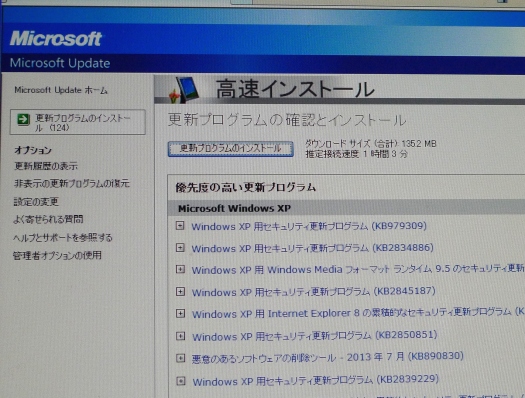Open よく寄せられる質問 link
The height and width of the screenshot is (398, 525).
(x=48, y=219)
